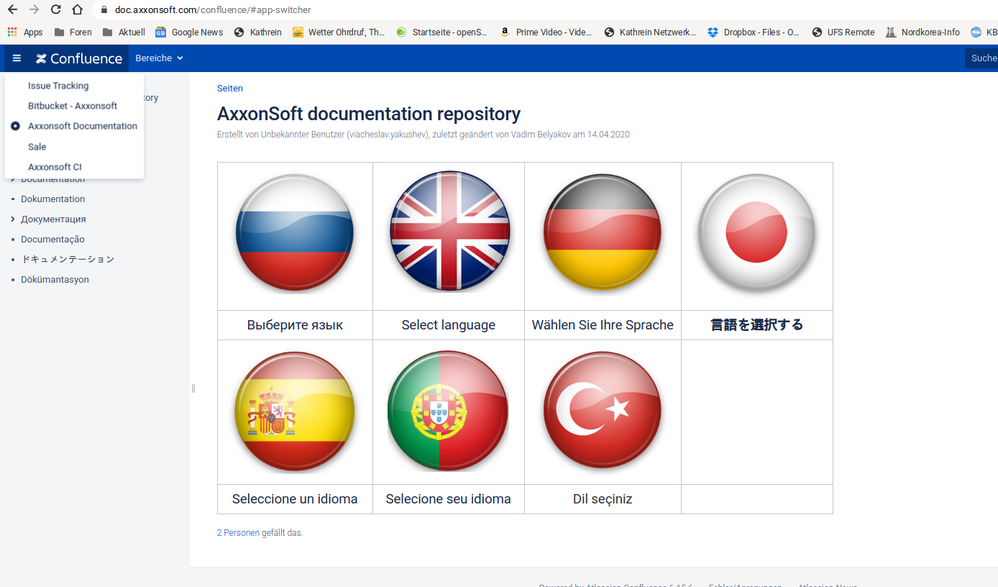Image resolution: width=998 pixels, height=587 pixels.
Task: Expand the Документация tree item
Action: coord(13,219)
